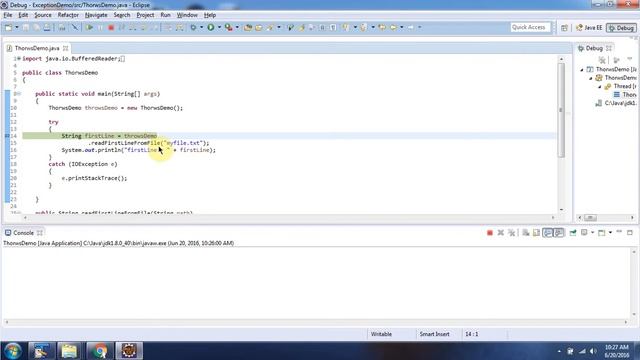Select the Debug view tab
This screenshot has height=360, width=640.
coord(594,48)
